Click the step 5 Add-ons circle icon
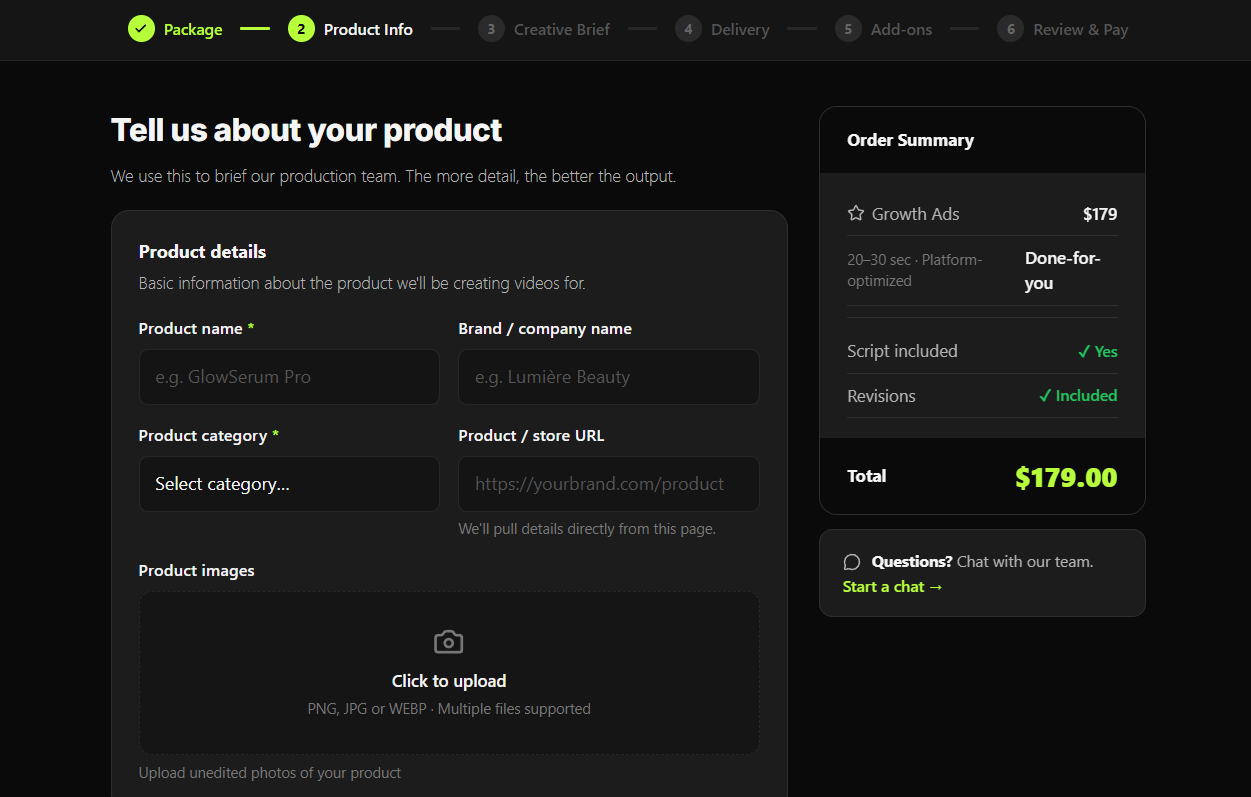Screen dimensions: 1251x797 (x=848, y=29)
